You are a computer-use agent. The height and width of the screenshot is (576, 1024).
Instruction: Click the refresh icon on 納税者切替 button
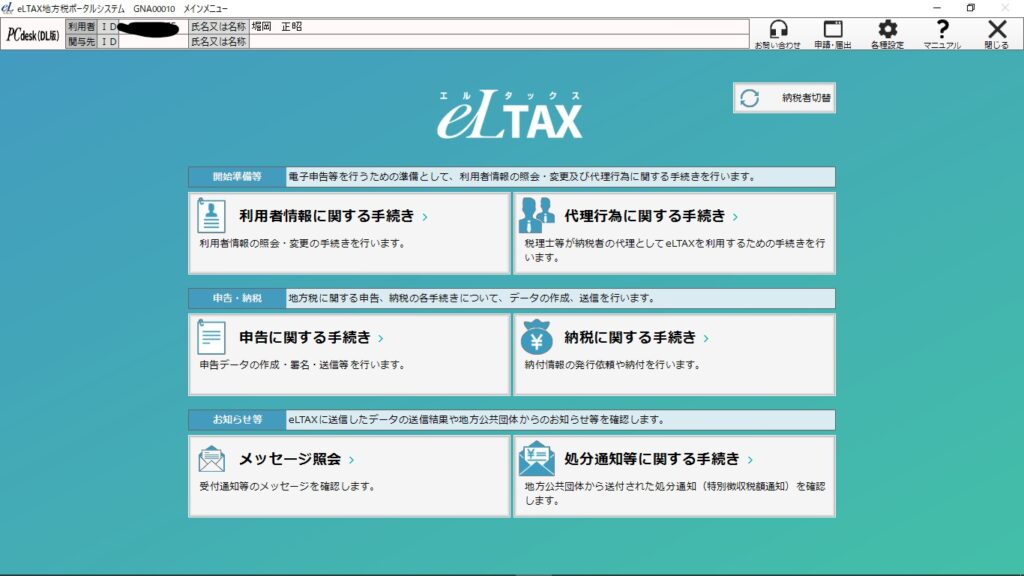750,97
